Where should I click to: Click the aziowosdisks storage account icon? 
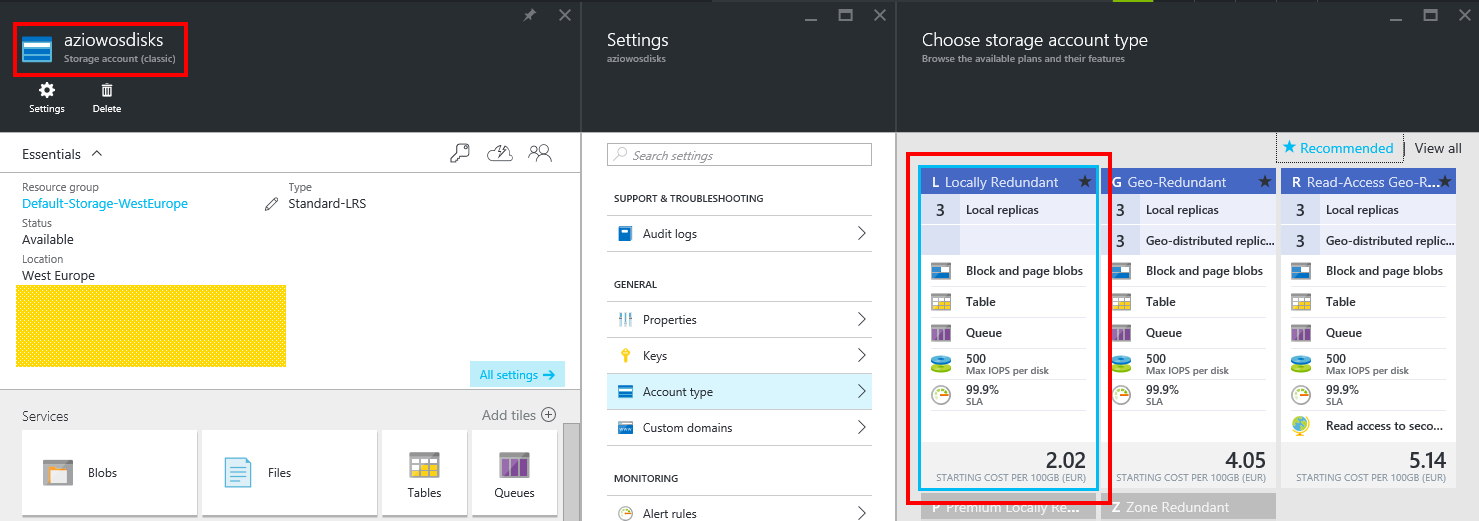pyautogui.click(x=37, y=50)
